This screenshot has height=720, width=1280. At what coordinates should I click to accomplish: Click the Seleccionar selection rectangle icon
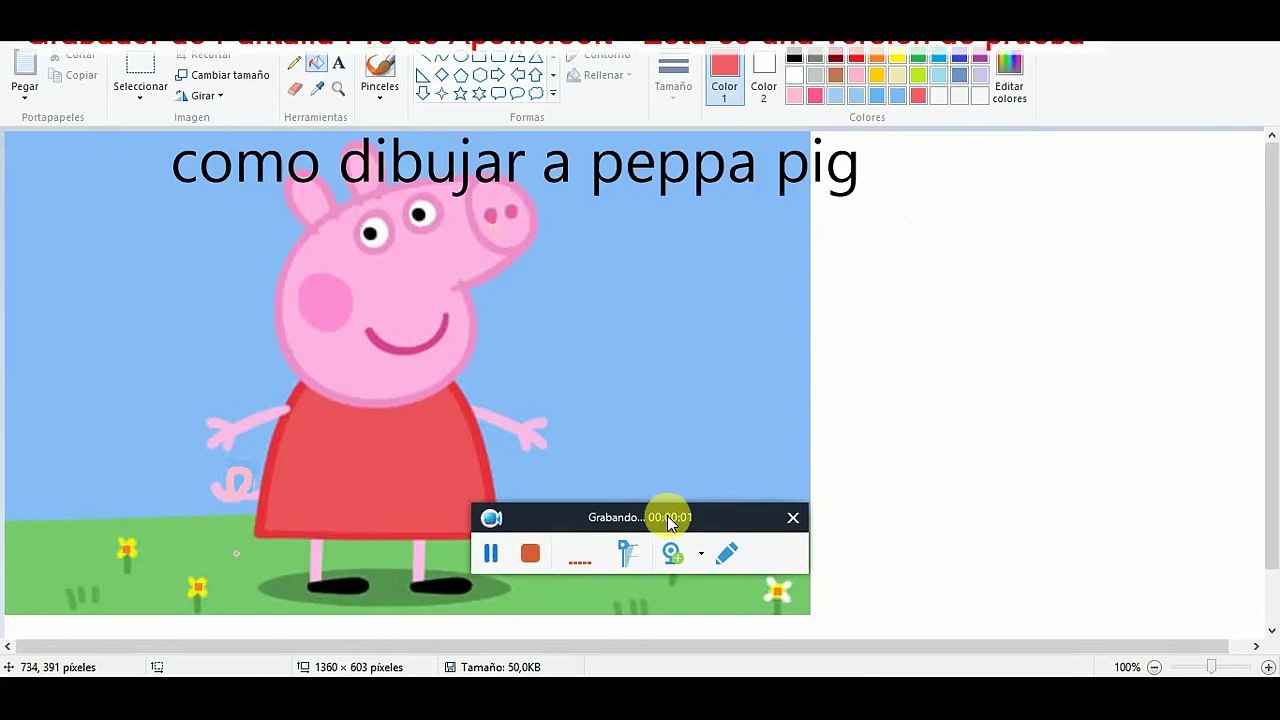[140, 65]
